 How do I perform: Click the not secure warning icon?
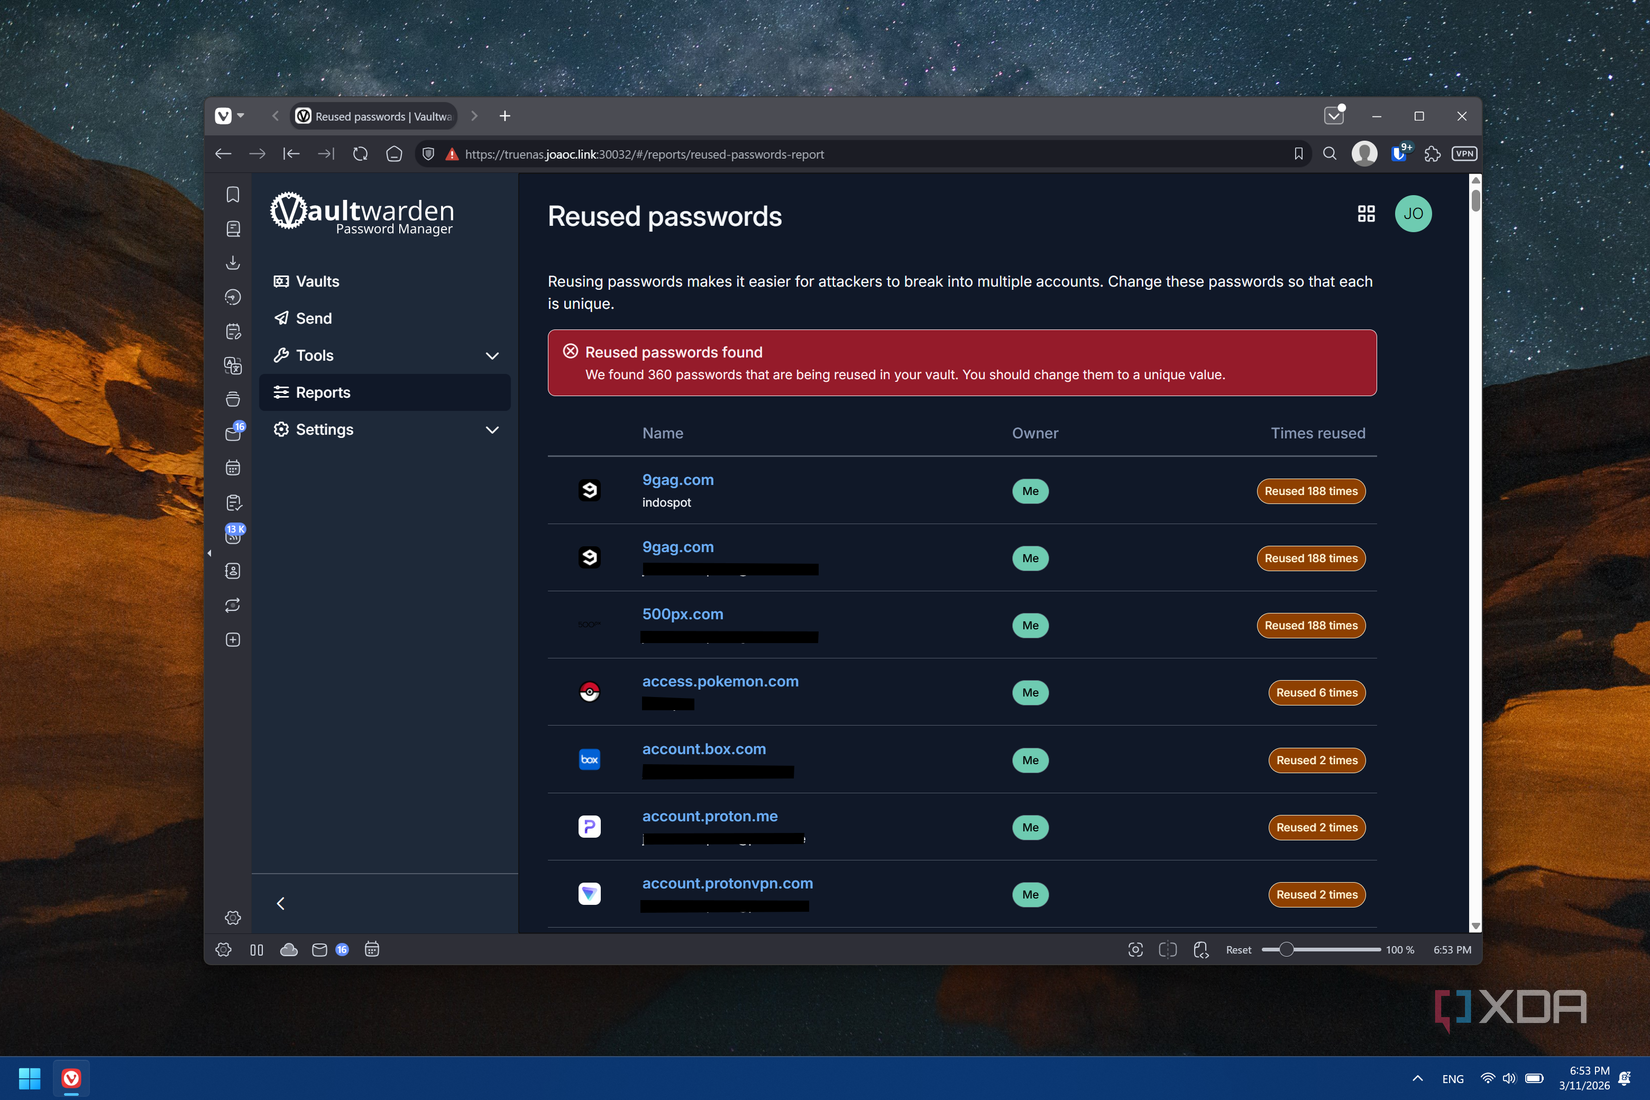tap(452, 154)
